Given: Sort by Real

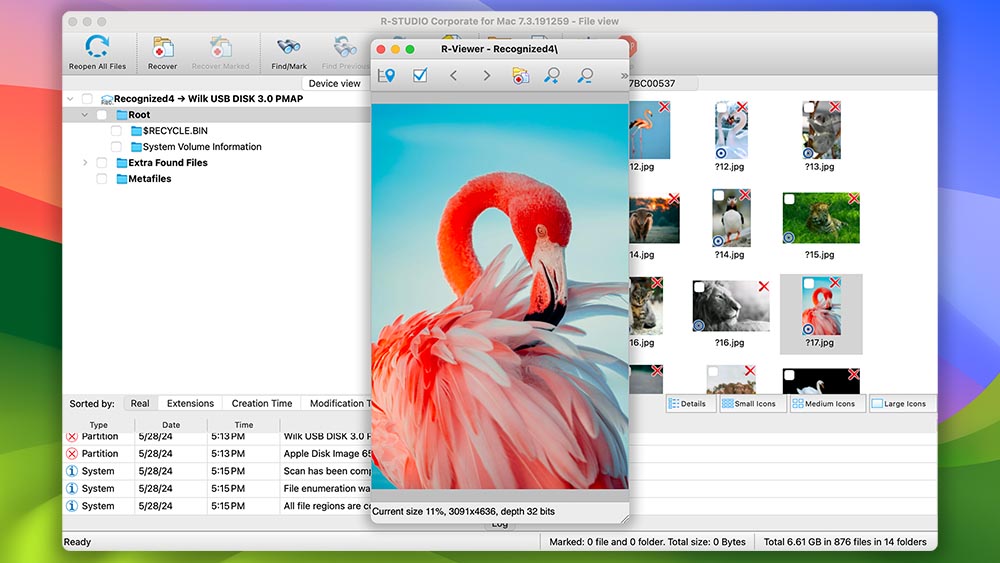Looking at the screenshot, I should pyautogui.click(x=140, y=404).
